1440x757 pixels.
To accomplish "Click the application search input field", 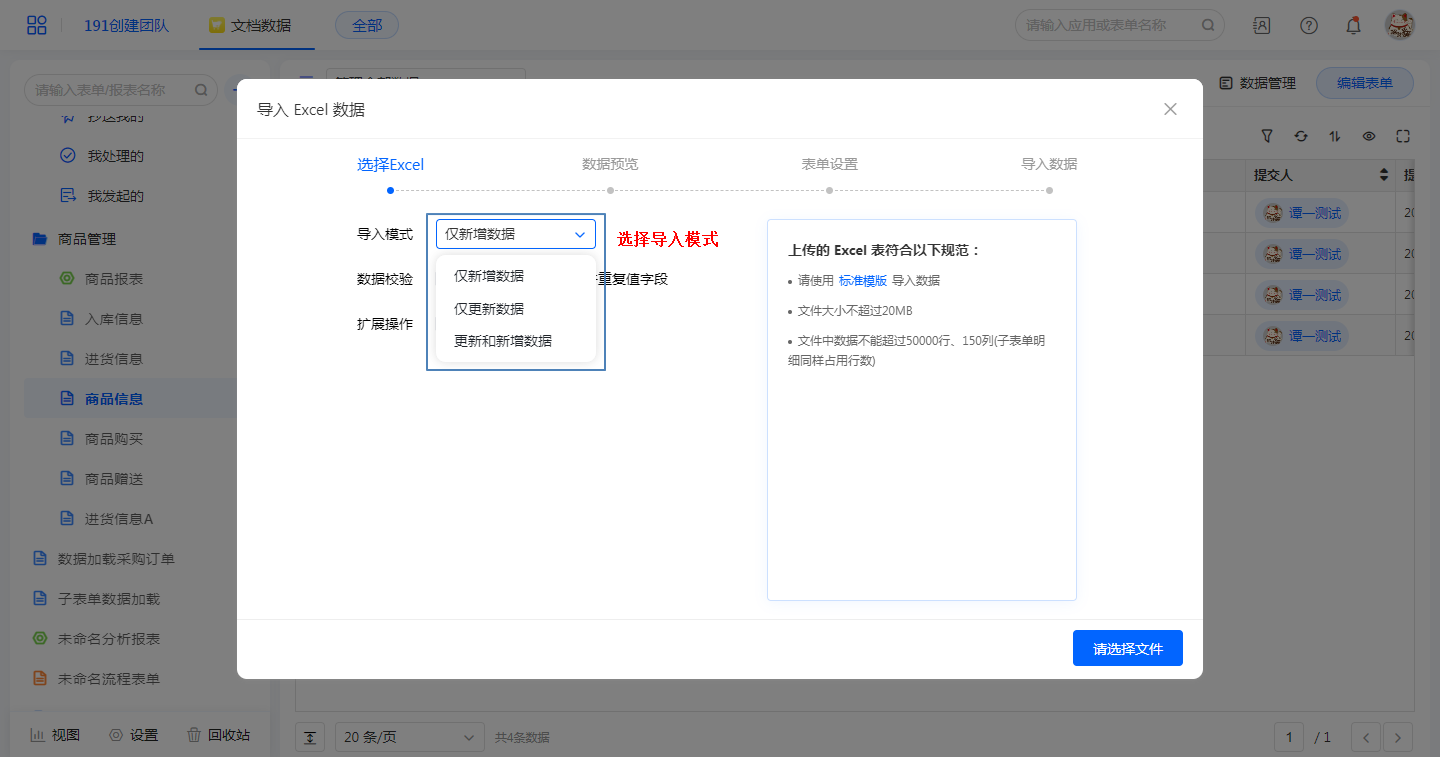I will tap(1108, 25).
